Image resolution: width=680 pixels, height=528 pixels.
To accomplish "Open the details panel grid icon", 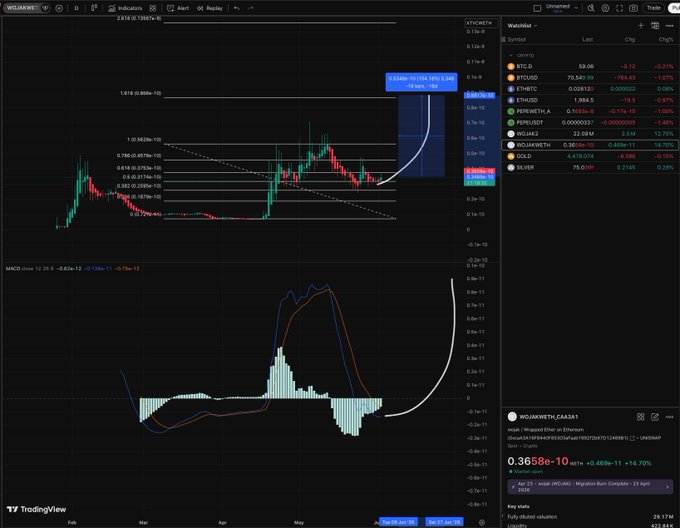I will pyautogui.click(x=641, y=417).
